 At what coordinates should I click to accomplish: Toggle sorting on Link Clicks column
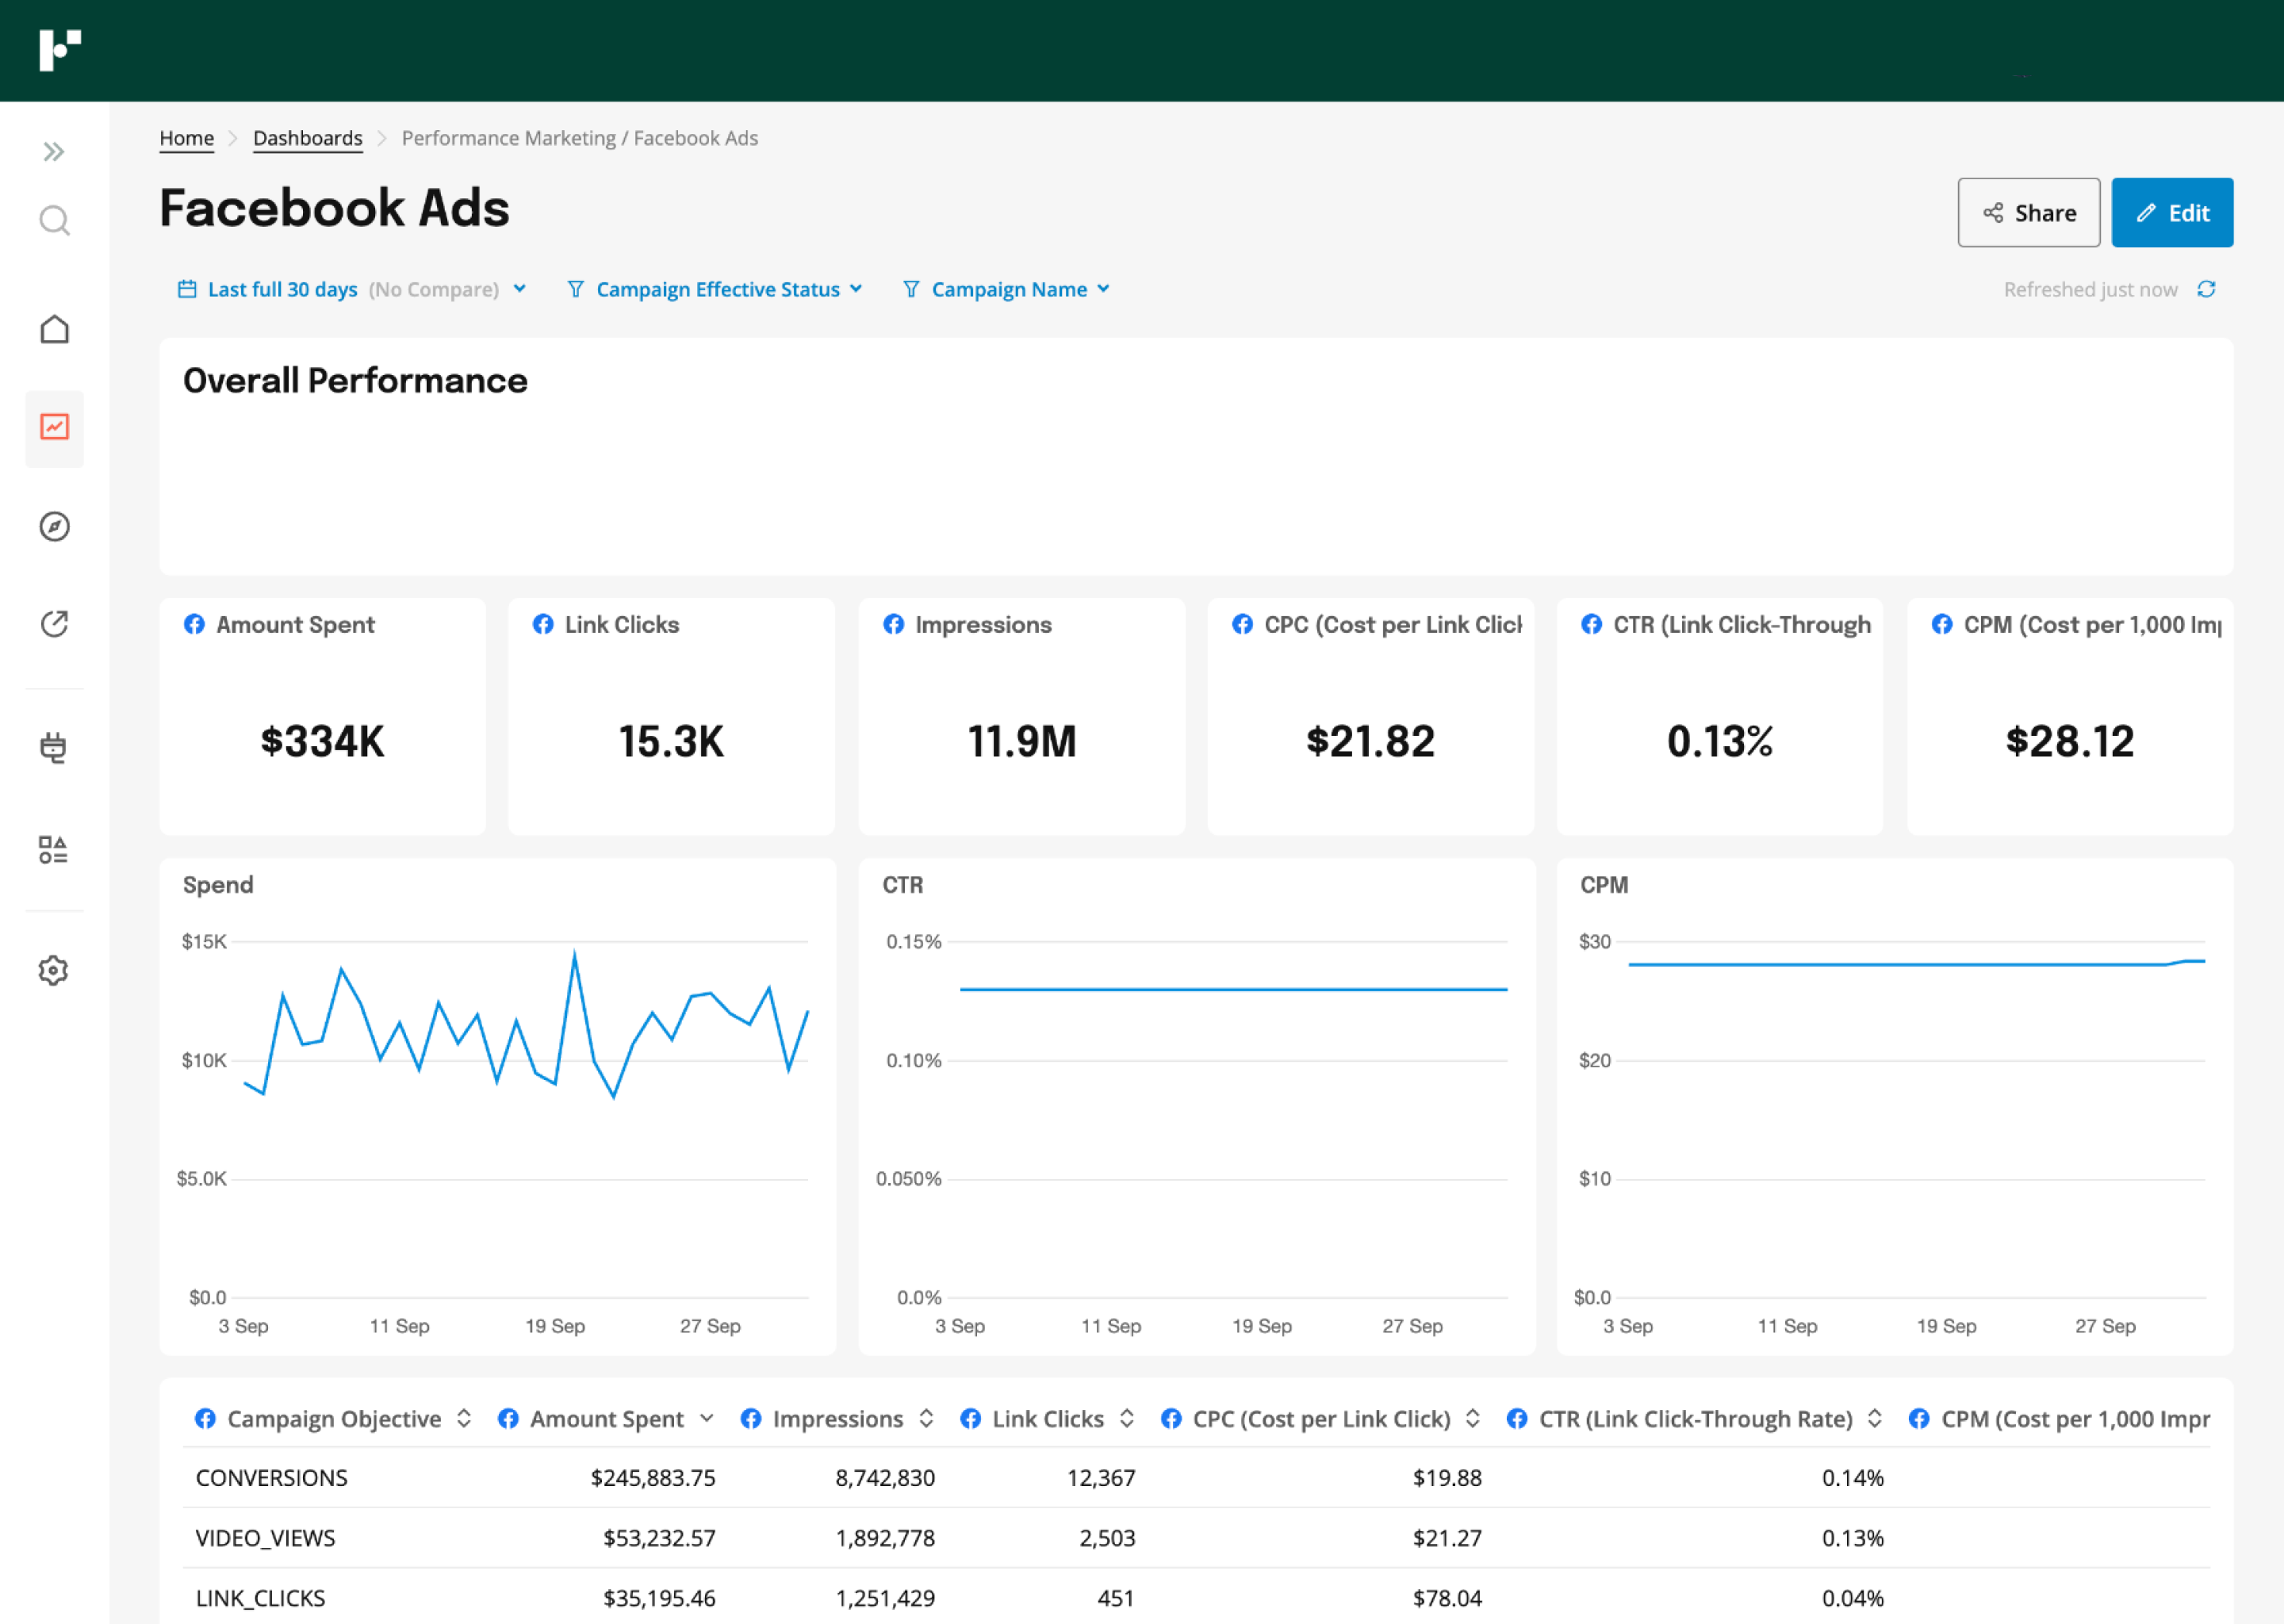(1127, 1418)
